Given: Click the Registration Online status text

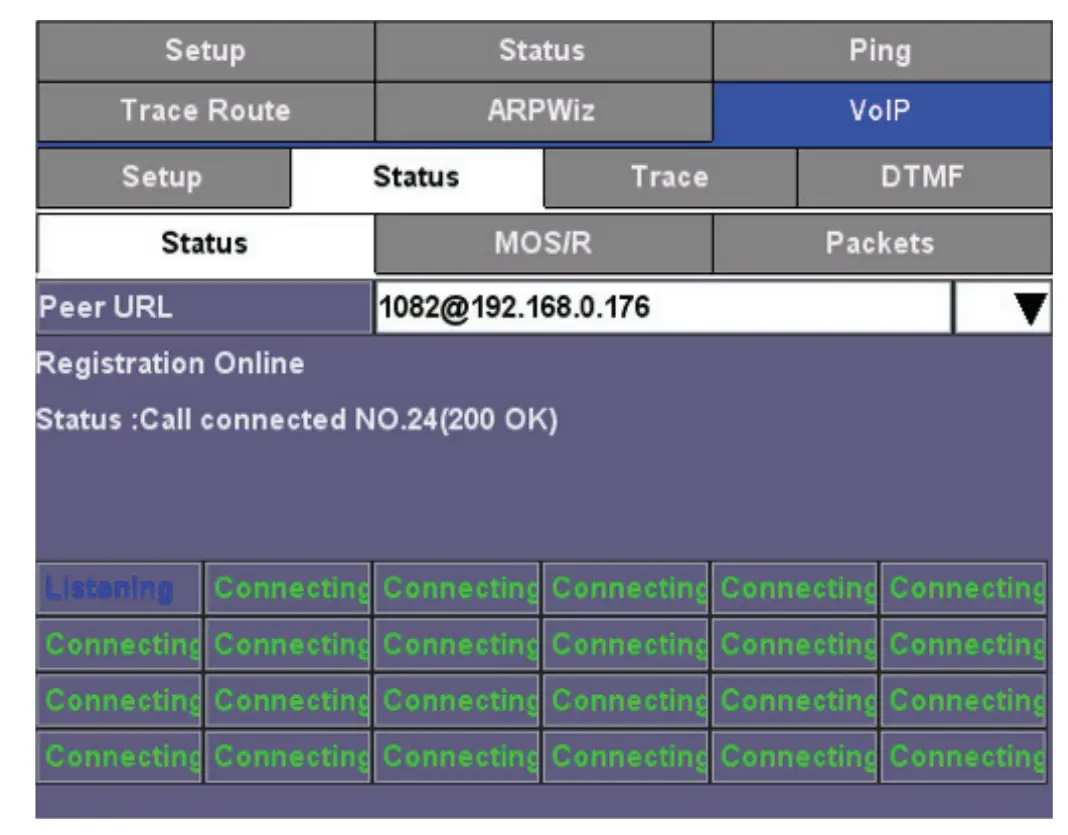Looking at the screenshot, I should [x=170, y=365].
